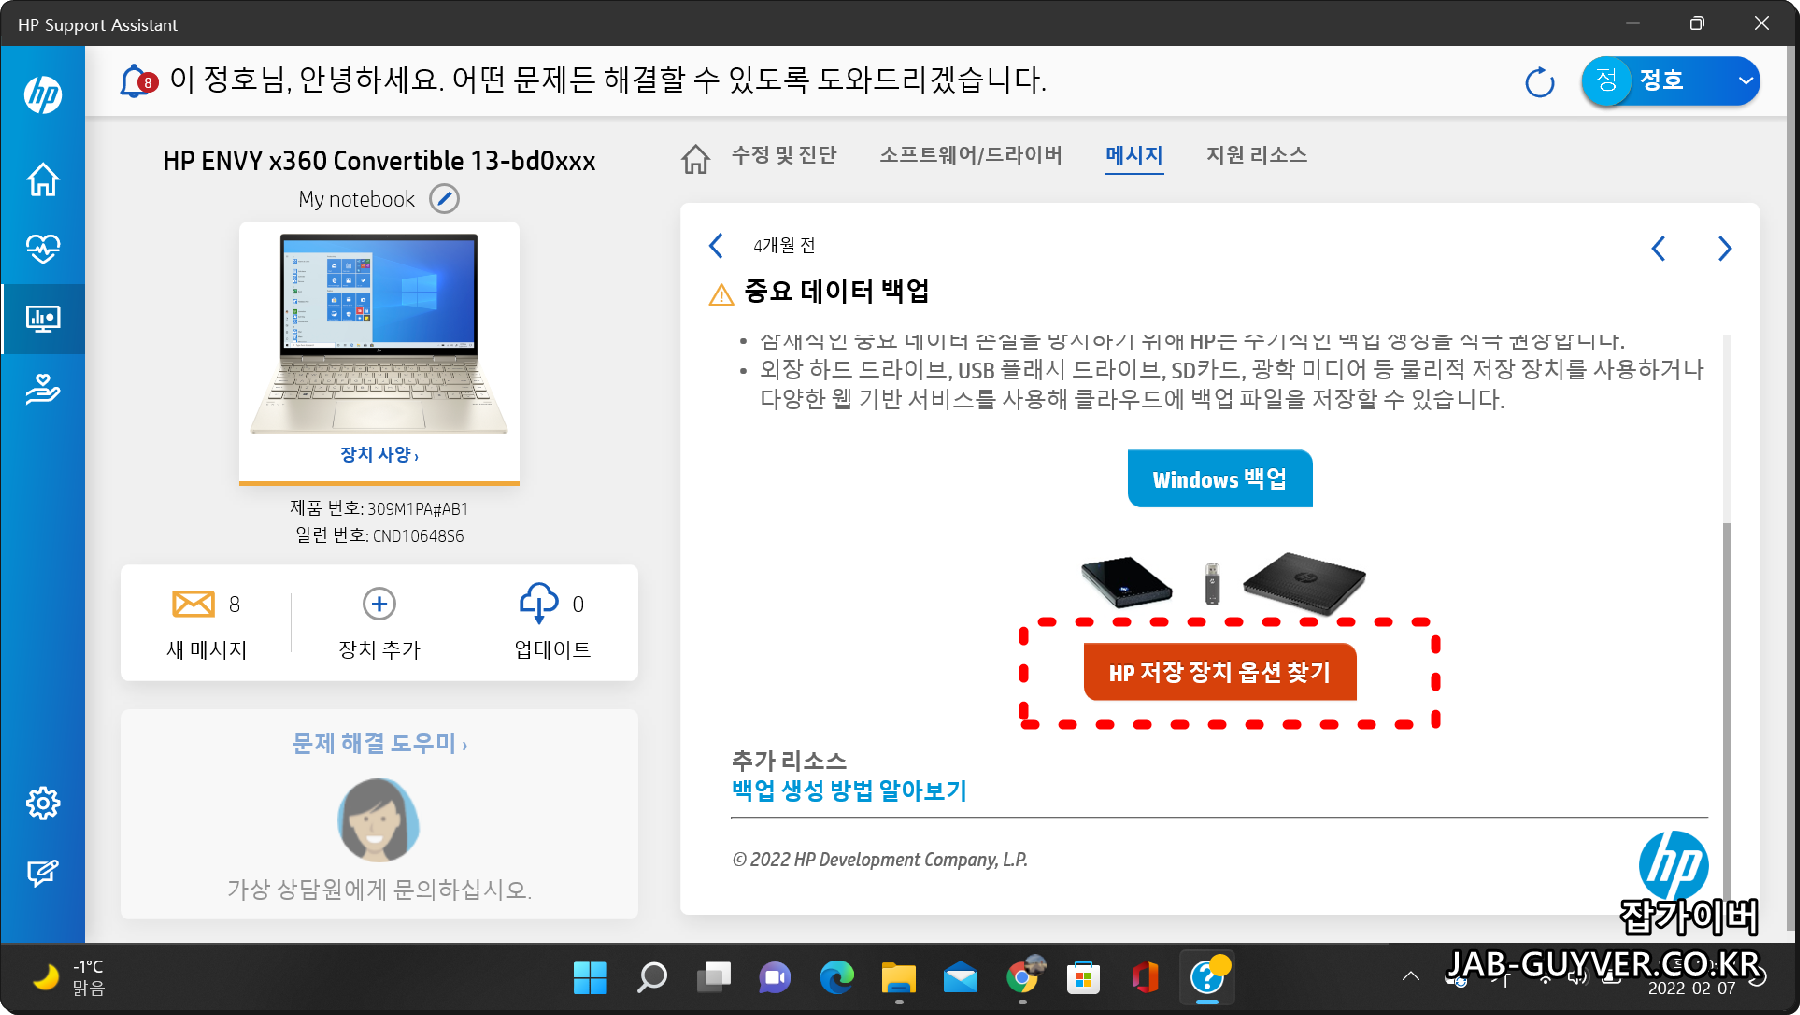Screen dimensions: 1800x1015
Task: Click the back arrow beside 4개월 전
Action: pos(716,245)
